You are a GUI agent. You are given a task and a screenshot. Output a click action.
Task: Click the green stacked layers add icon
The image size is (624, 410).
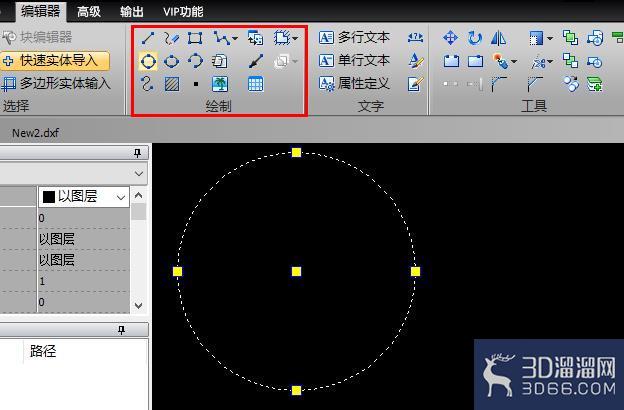(x=595, y=84)
